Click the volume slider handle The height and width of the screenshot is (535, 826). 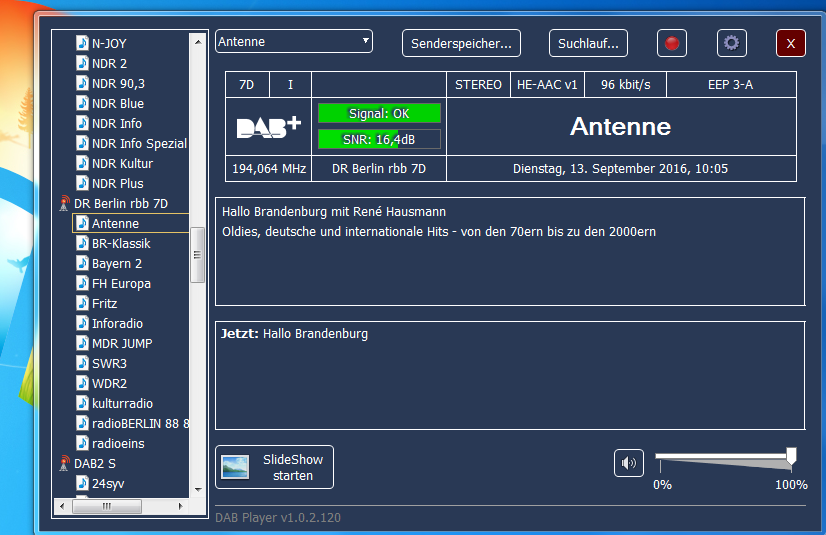[x=791, y=457]
